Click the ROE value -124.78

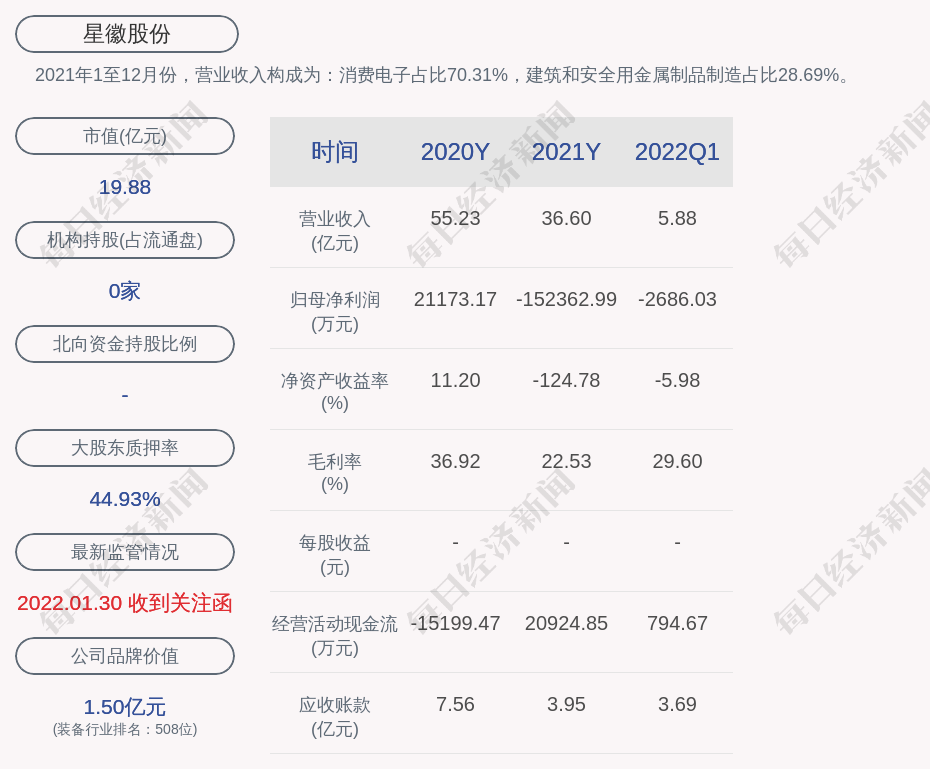(x=566, y=380)
